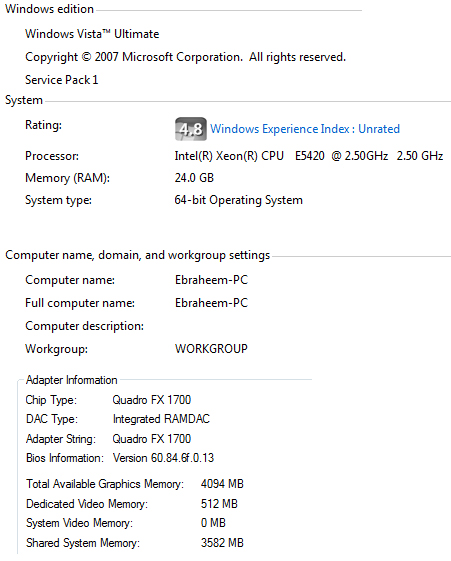Click the 512 MB dedicated video memory value

(219, 504)
